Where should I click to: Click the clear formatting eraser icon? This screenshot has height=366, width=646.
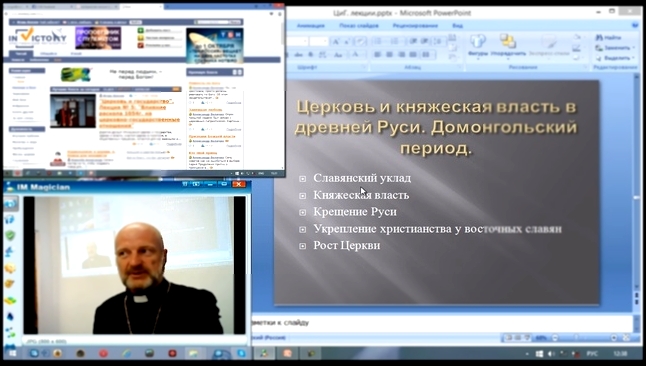tap(360, 41)
